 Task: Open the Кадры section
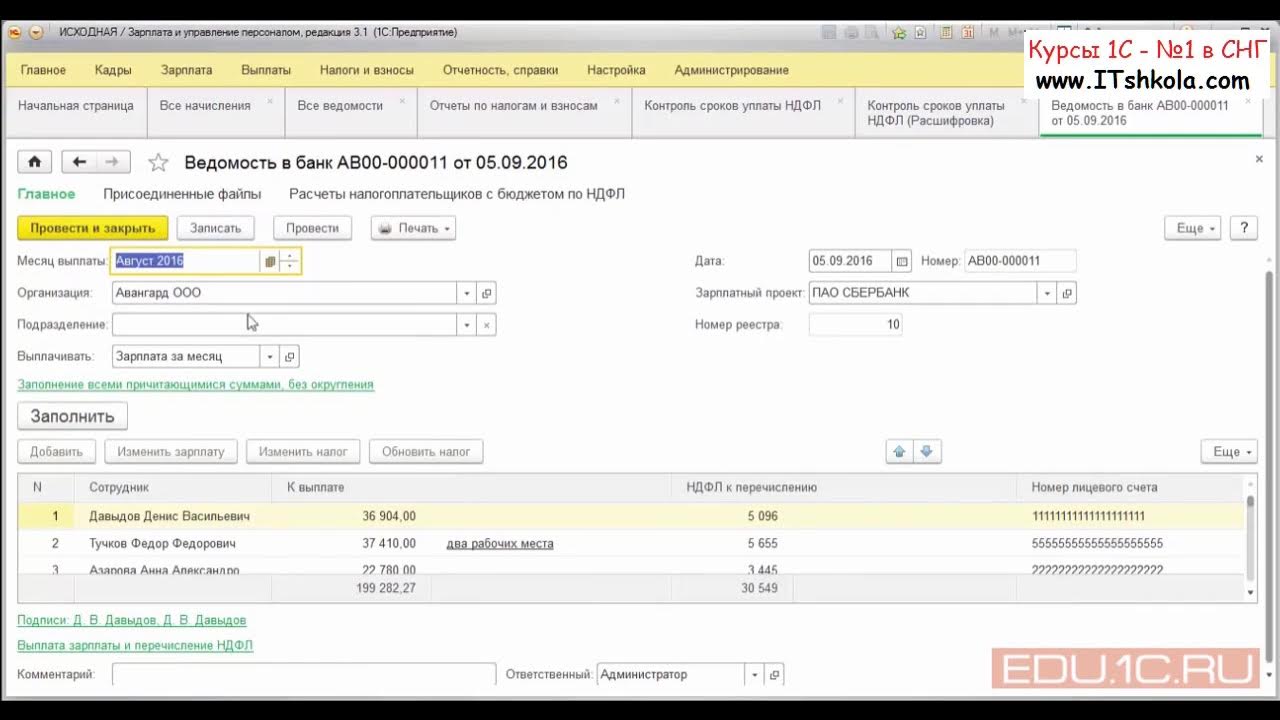[113, 70]
